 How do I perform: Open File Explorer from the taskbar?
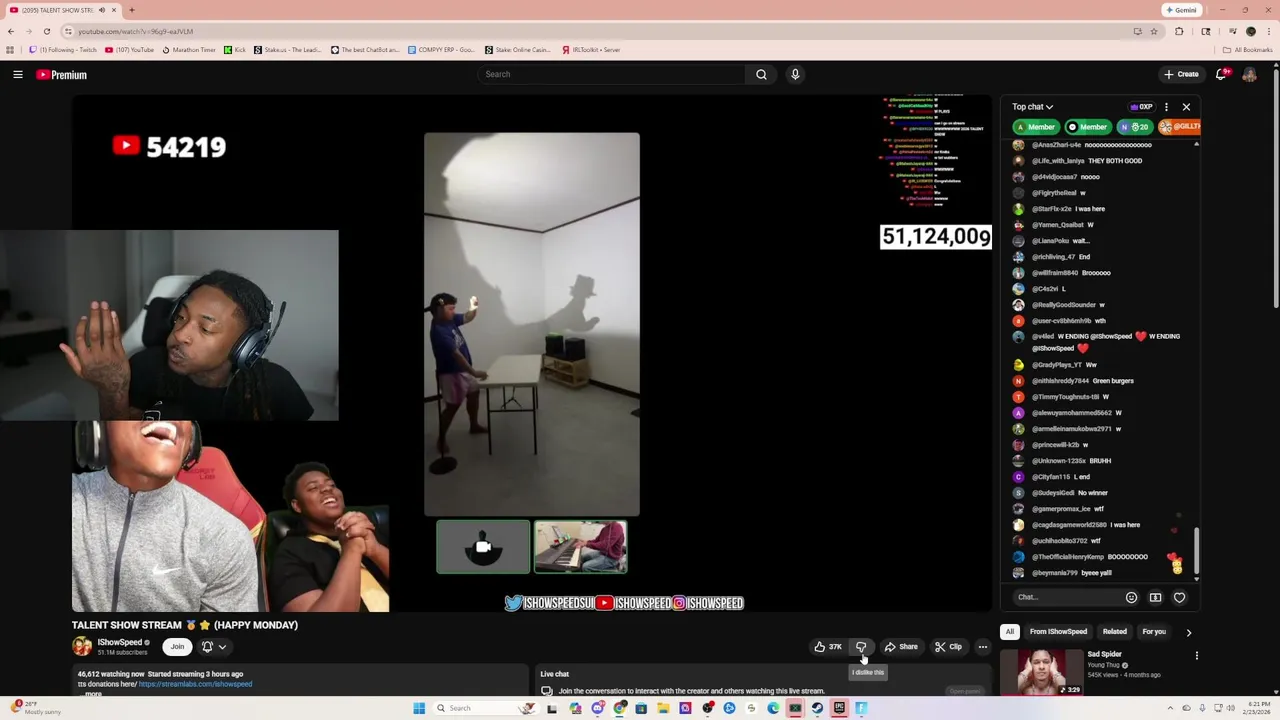click(x=663, y=708)
